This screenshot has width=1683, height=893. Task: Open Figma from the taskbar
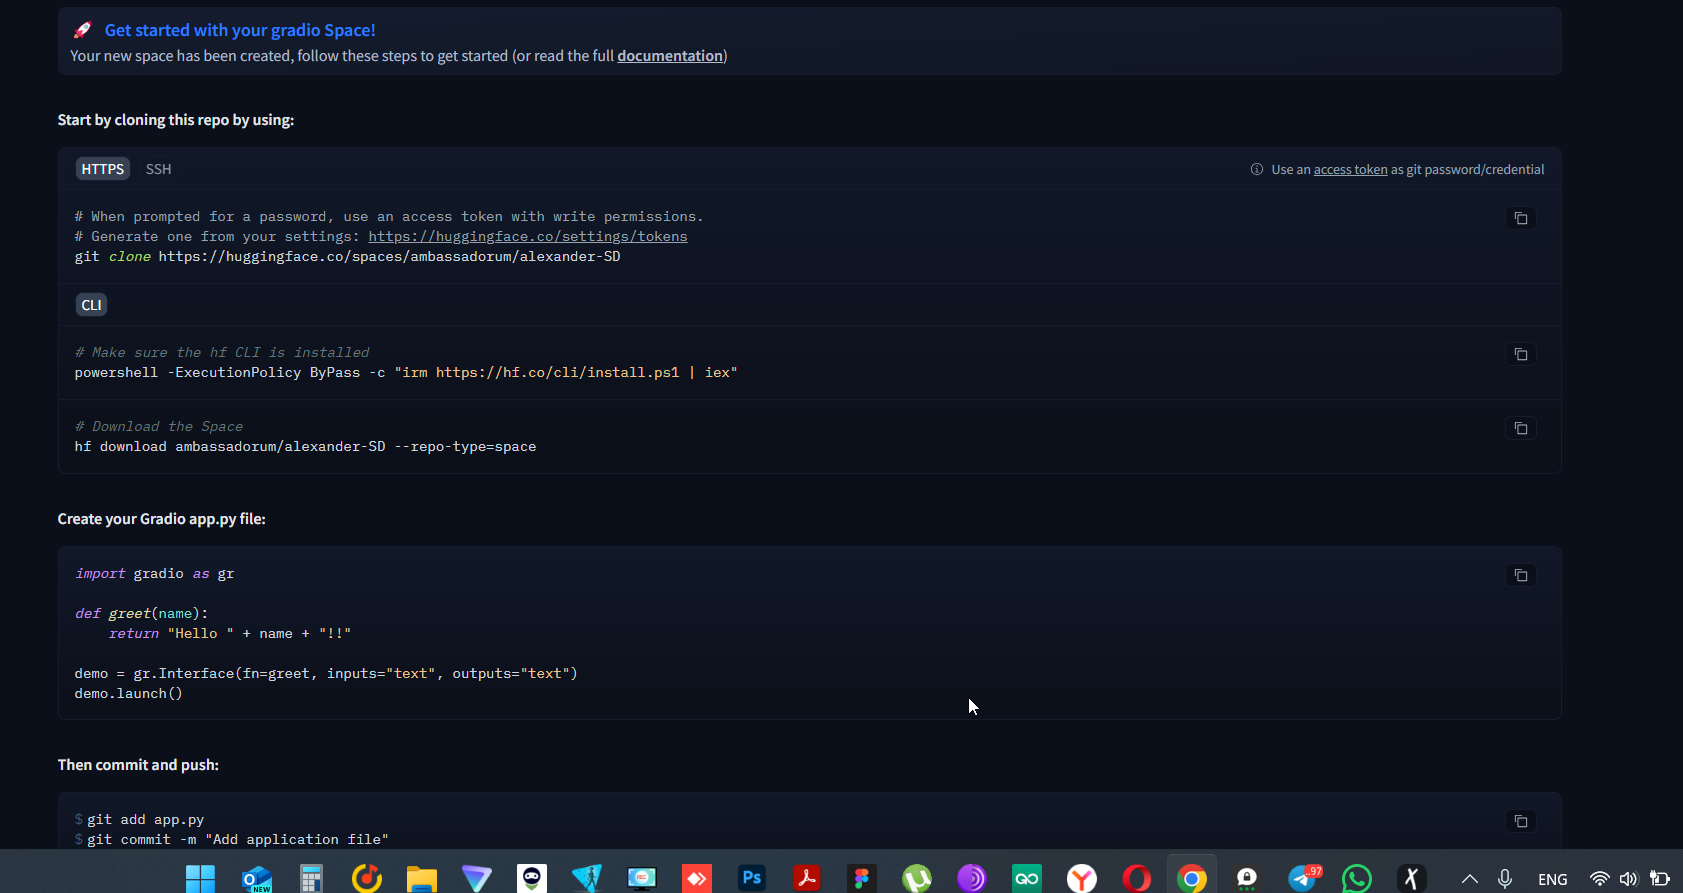(862, 879)
